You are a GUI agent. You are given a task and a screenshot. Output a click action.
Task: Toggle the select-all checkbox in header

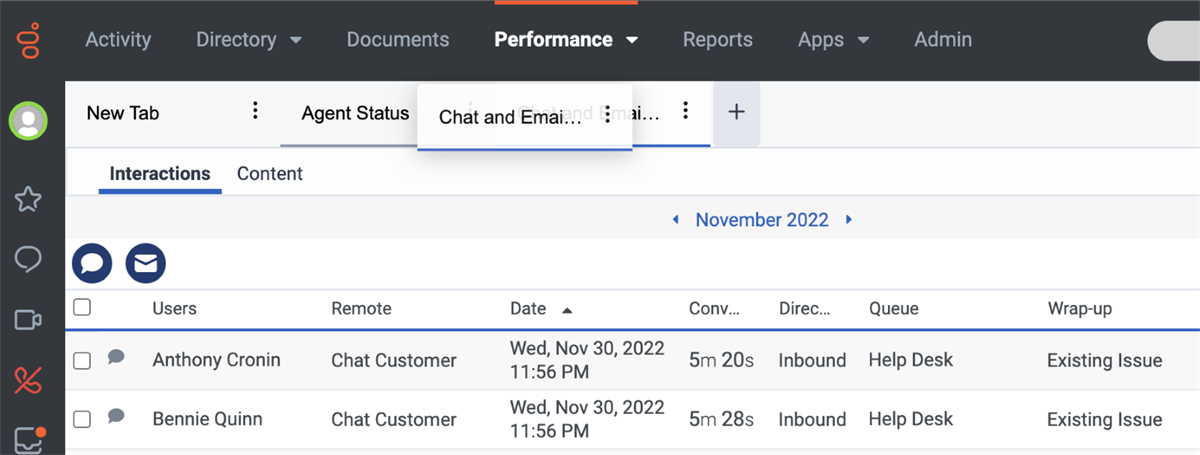pyautogui.click(x=82, y=307)
